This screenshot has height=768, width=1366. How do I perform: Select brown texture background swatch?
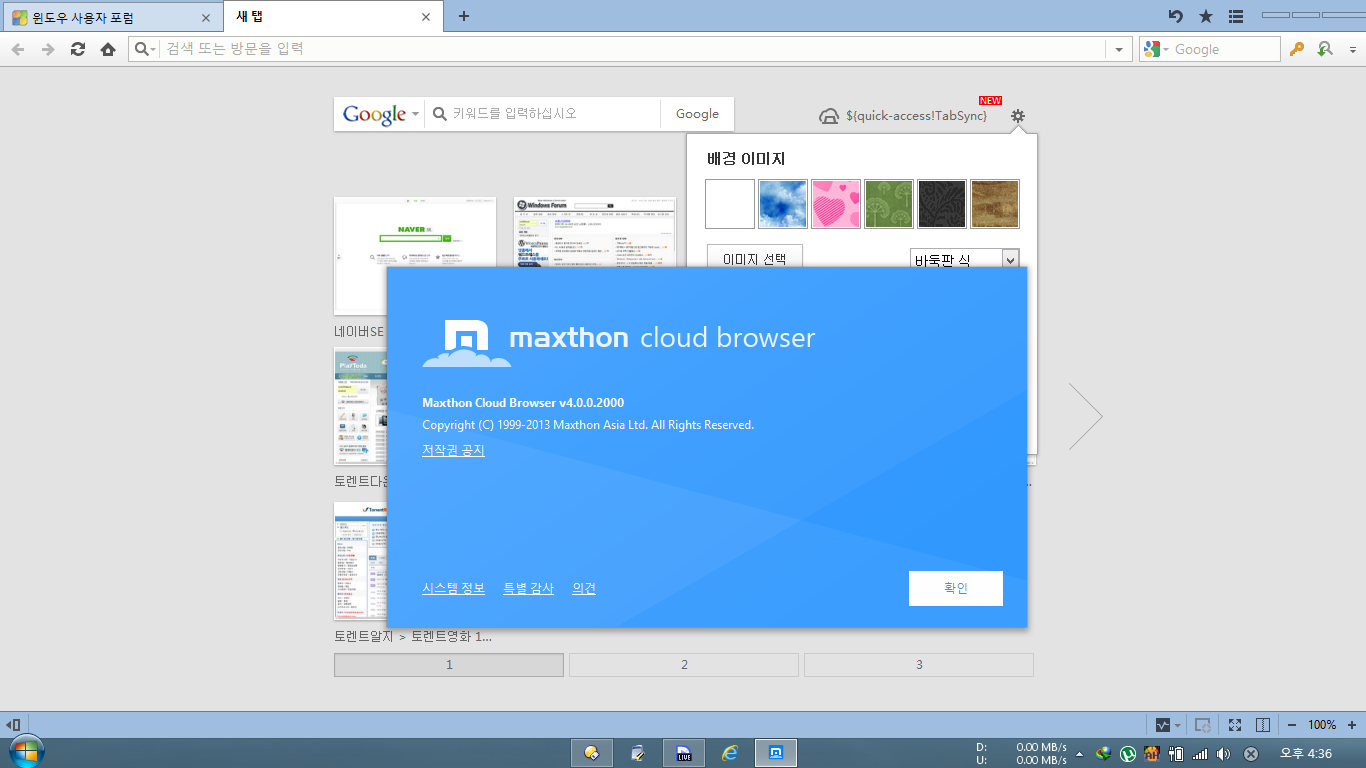995,204
